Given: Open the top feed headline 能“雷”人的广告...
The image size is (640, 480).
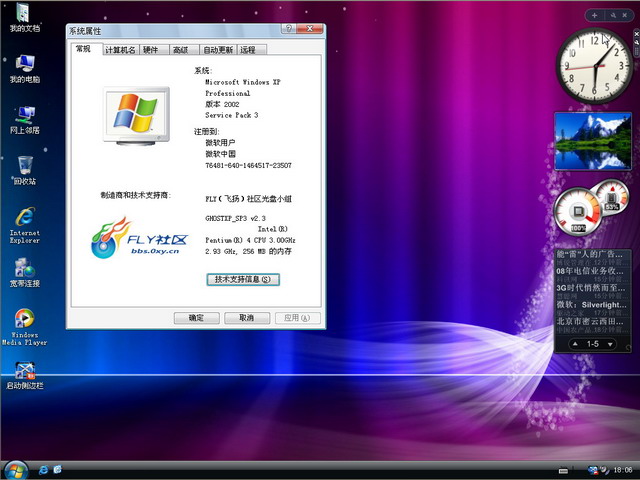Looking at the screenshot, I should click(x=589, y=254).
